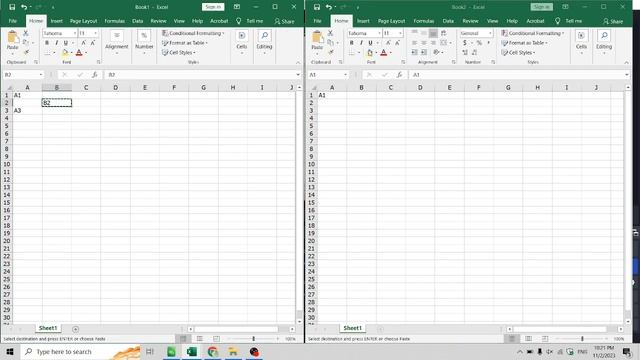The height and width of the screenshot is (360, 640).
Task: Save the Book1 workbook via toolbar icon
Action: pos(12,7)
